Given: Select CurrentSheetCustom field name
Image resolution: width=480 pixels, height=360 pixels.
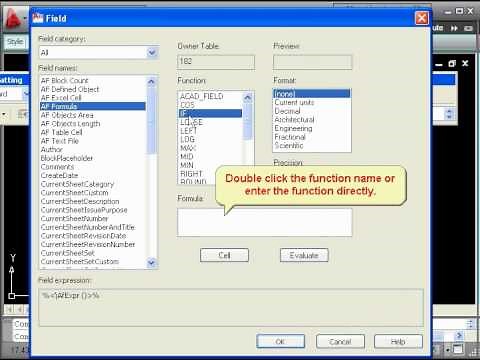Looking at the screenshot, I should (75, 193).
